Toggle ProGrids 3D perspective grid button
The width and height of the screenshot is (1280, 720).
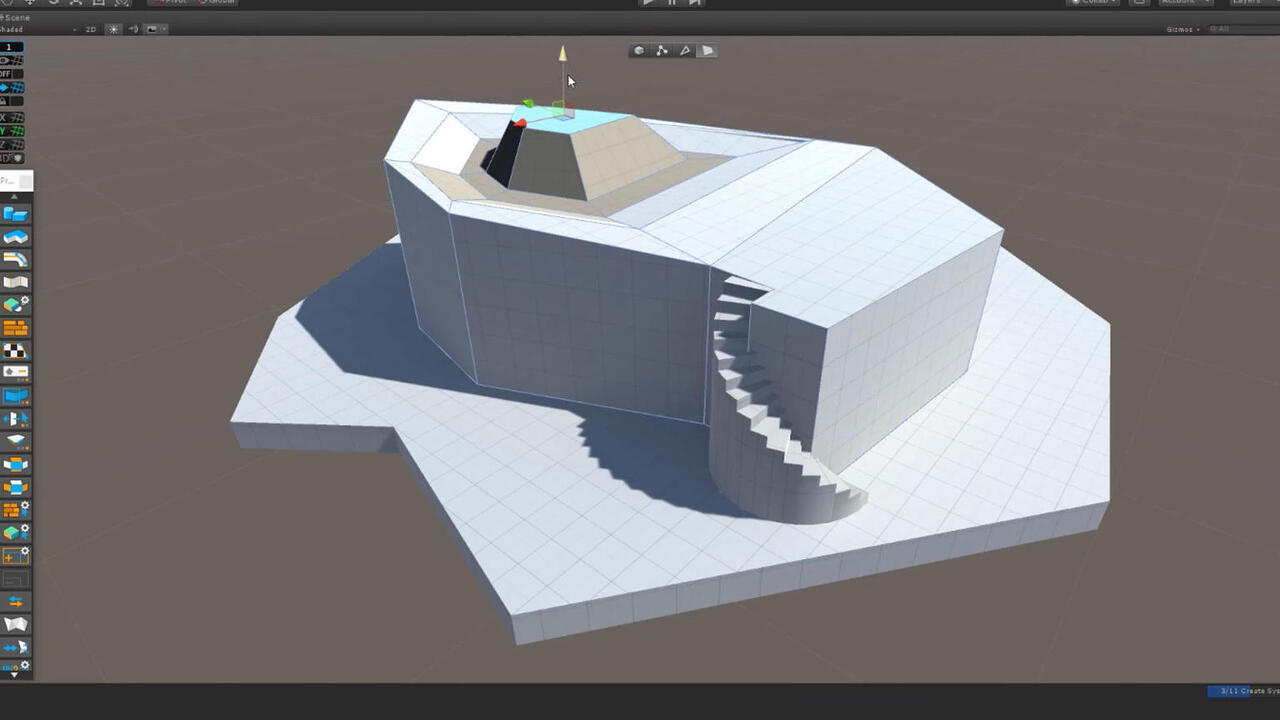click(x=12, y=158)
